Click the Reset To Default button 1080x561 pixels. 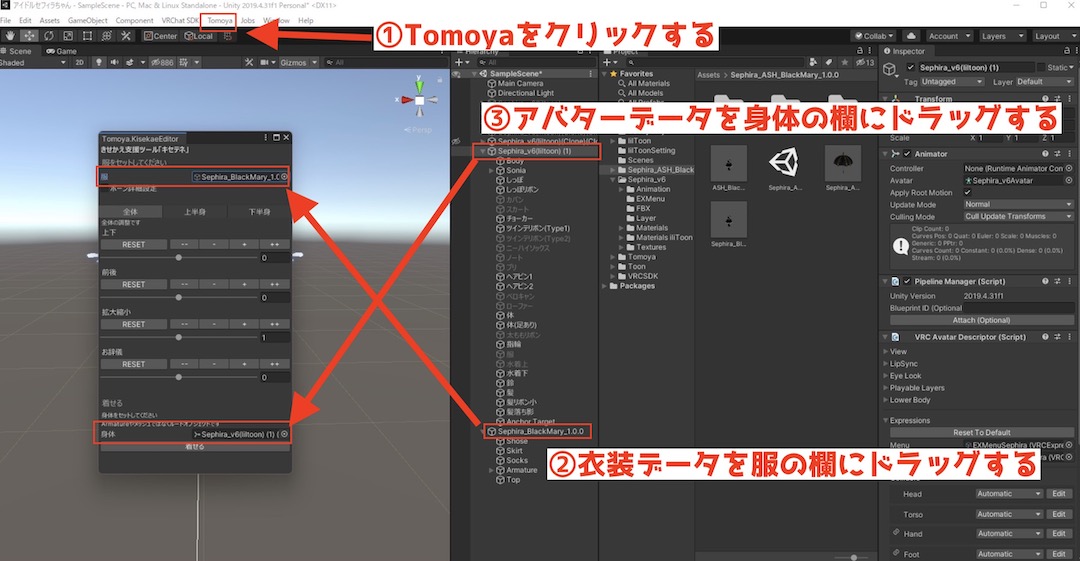[x=982, y=433]
